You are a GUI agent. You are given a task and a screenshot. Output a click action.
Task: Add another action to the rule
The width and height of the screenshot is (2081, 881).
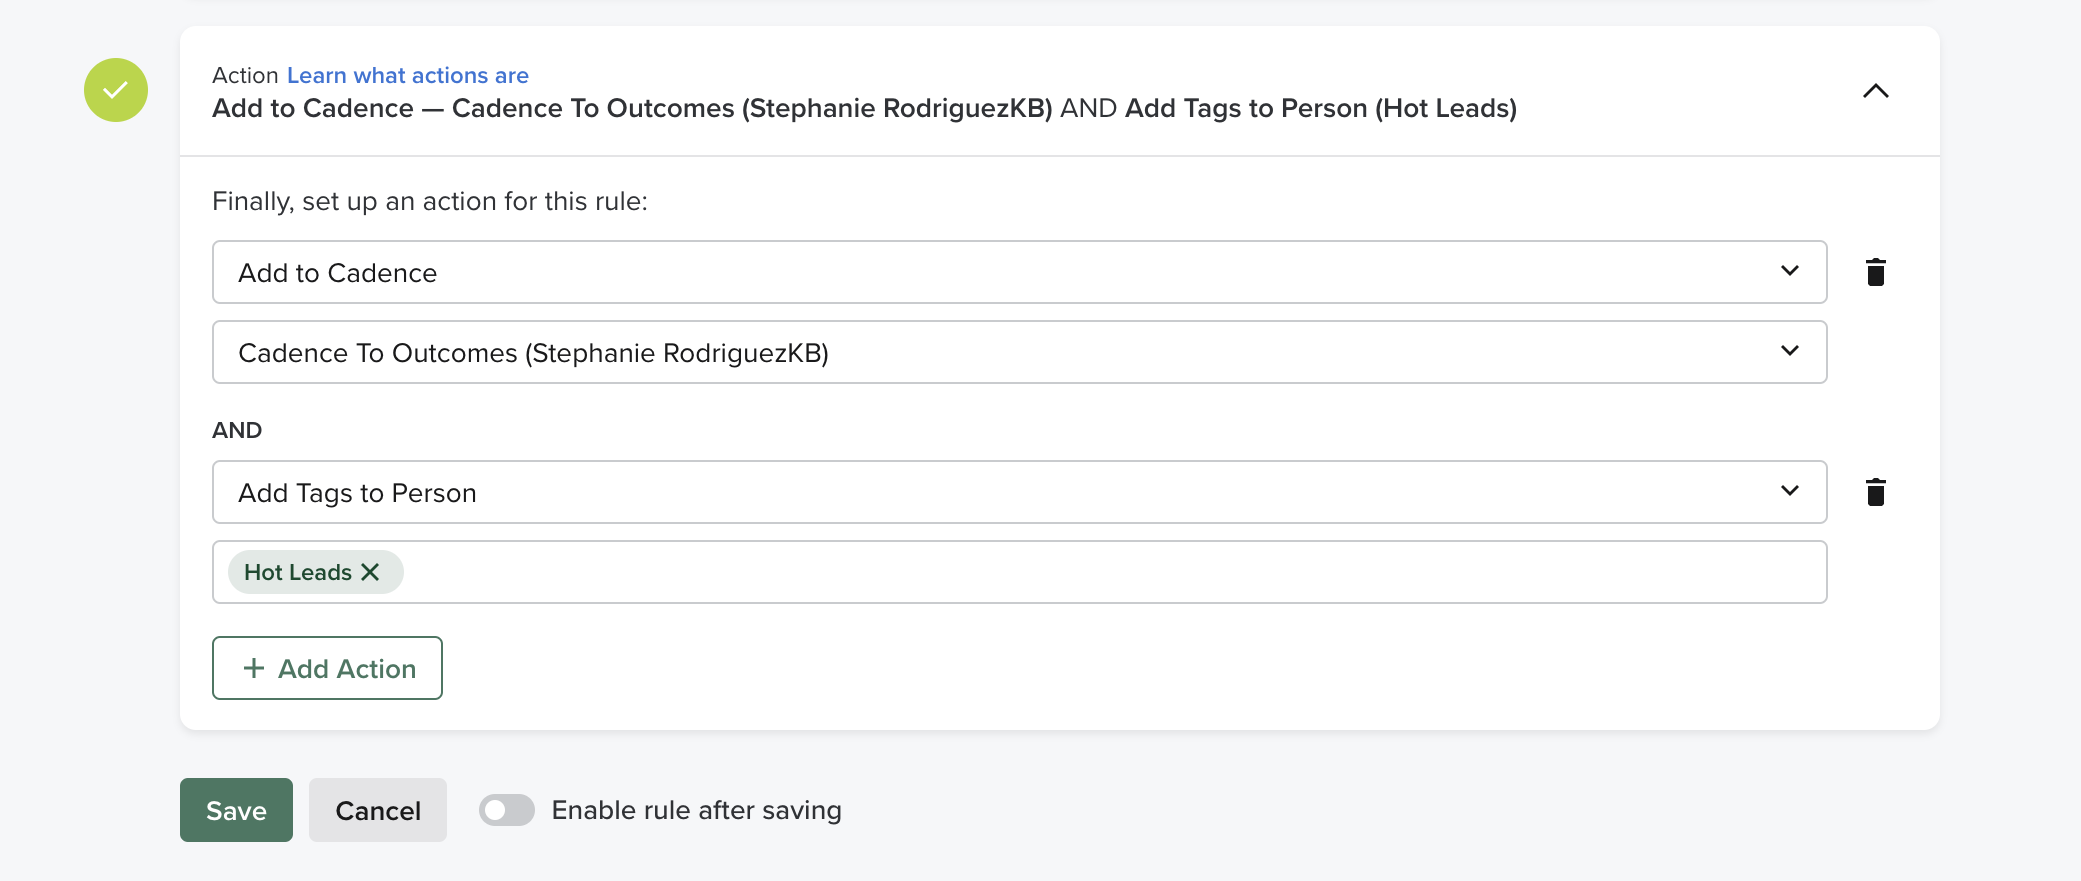coord(327,668)
